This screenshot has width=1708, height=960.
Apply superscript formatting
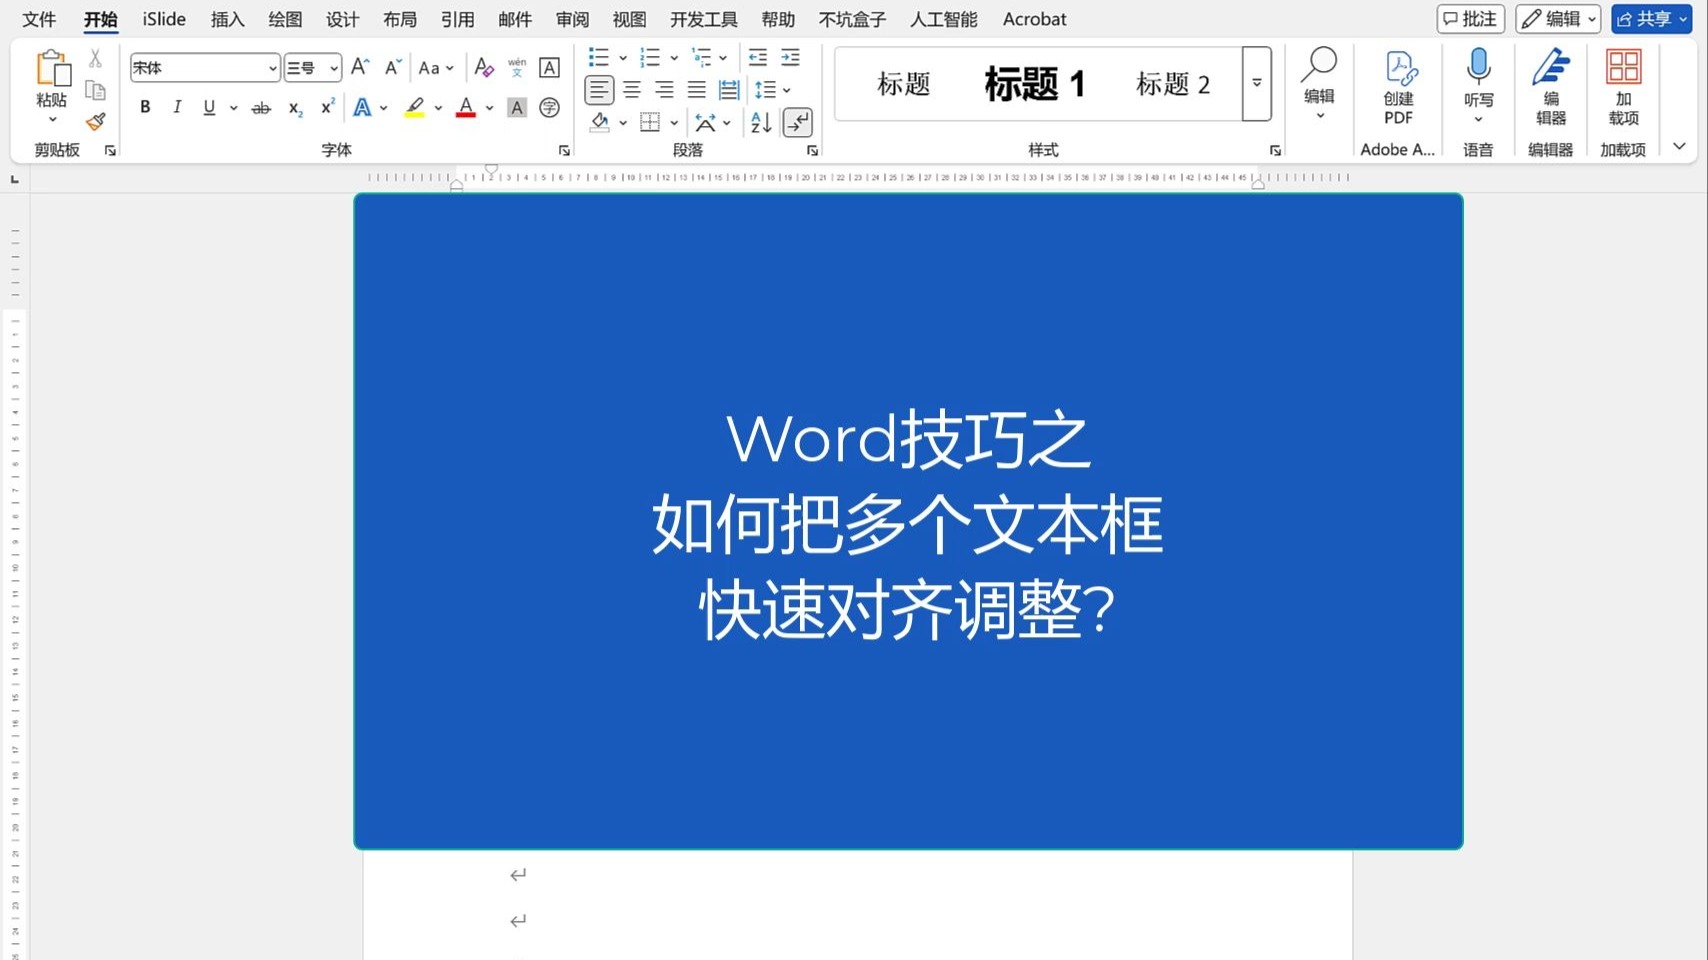(x=326, y=107)
